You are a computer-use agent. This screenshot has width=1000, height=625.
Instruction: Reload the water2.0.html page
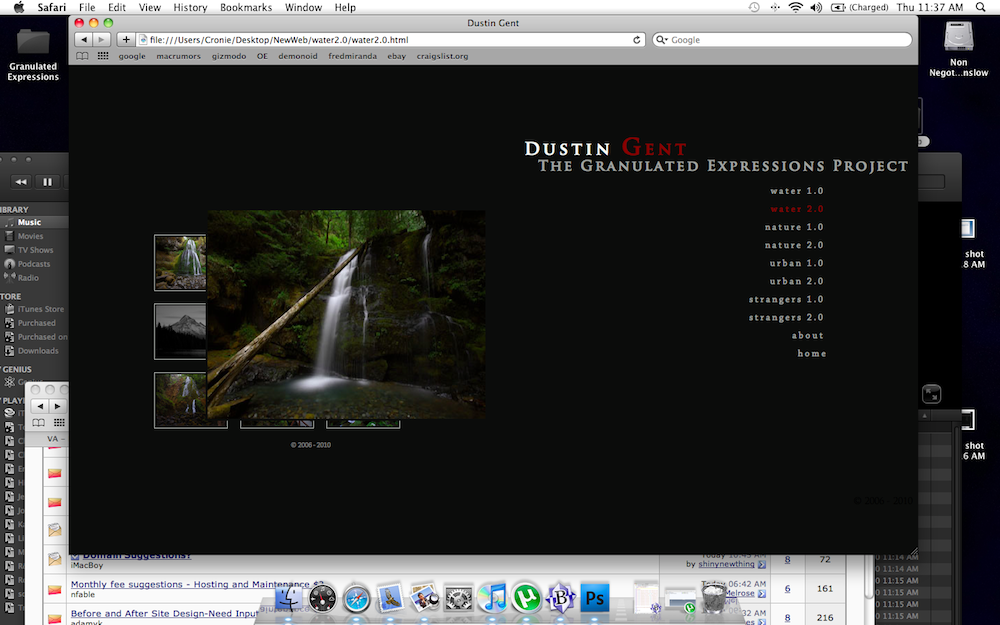[636, 40]
